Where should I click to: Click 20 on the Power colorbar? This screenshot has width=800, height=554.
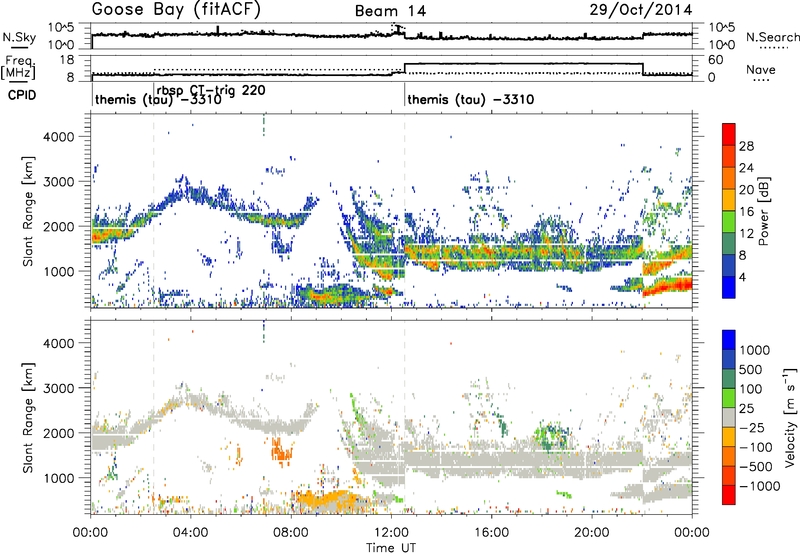tap(746, 190)
